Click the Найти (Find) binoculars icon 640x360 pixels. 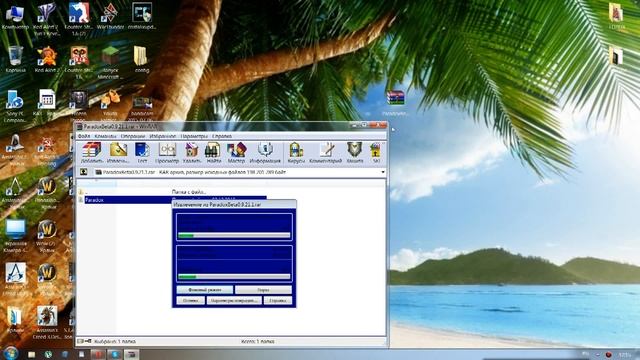click(x=213, y=153)
